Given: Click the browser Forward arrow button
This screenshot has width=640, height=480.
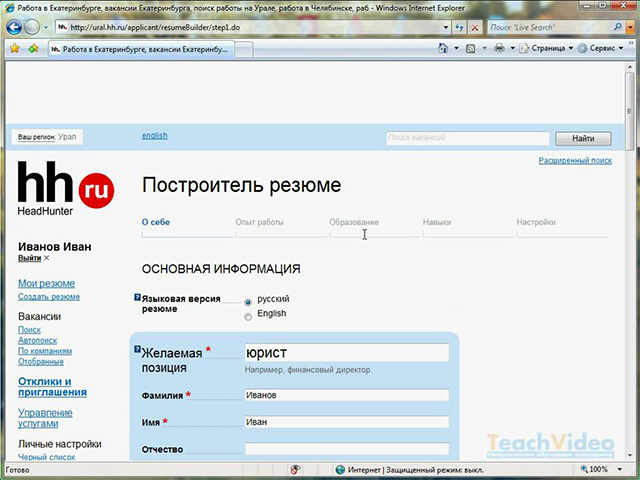Looking at the screenshot, I should 32,27.
